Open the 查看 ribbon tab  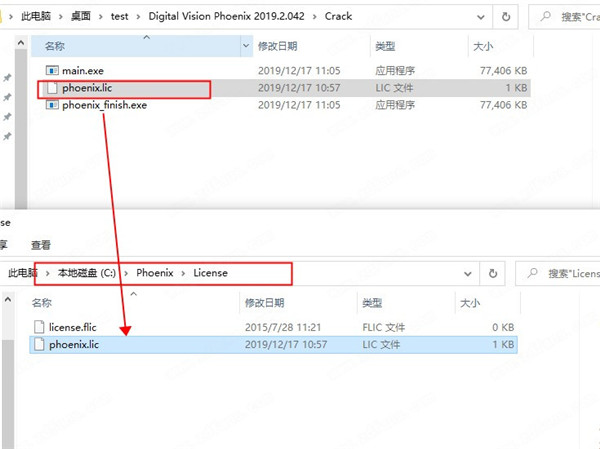tap(41, 245)
